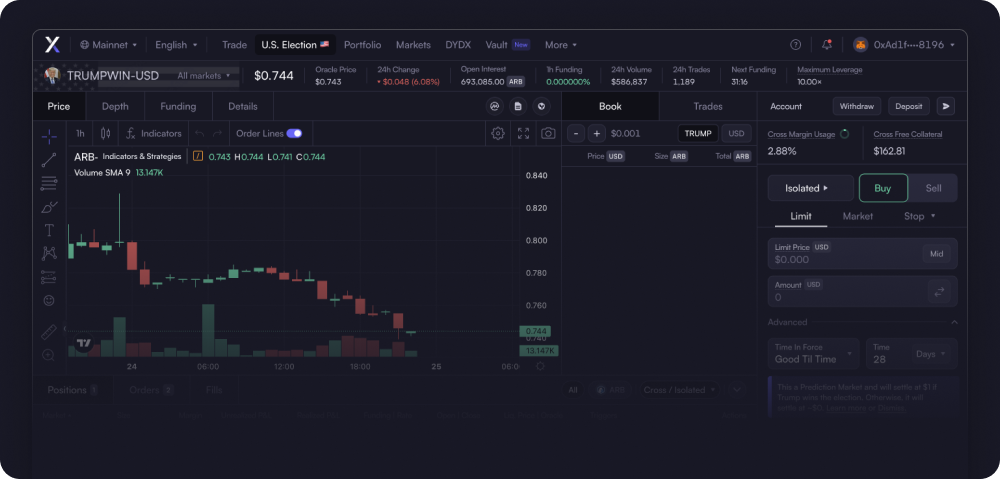The height and width of the screenshot is (479, 1000).
Task: Take a chart snapshot with camera icon
Action: (548, 133)
